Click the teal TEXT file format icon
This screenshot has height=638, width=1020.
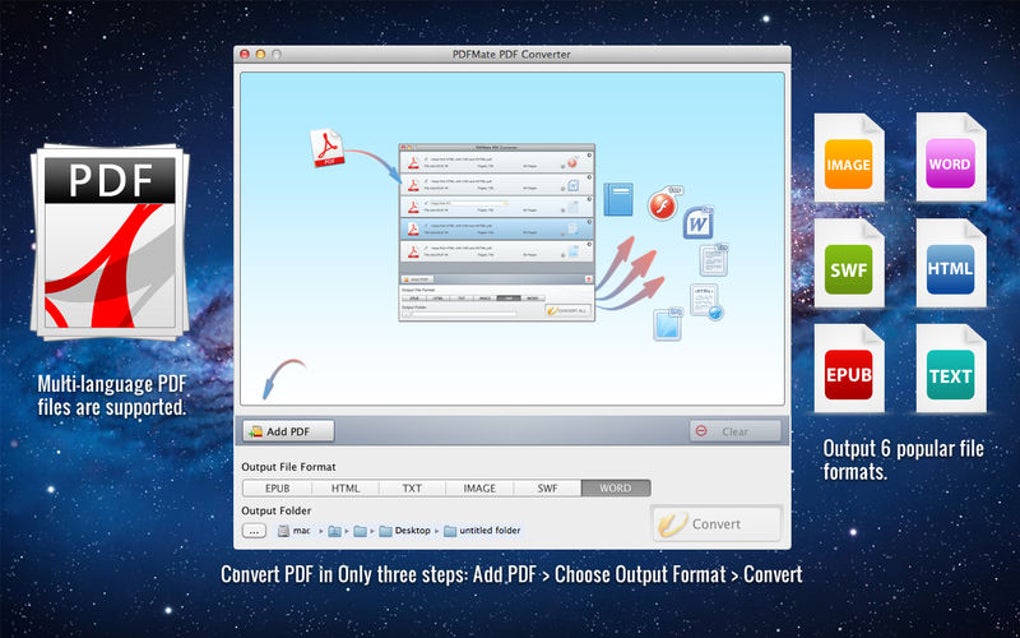[x=950, y=369]
